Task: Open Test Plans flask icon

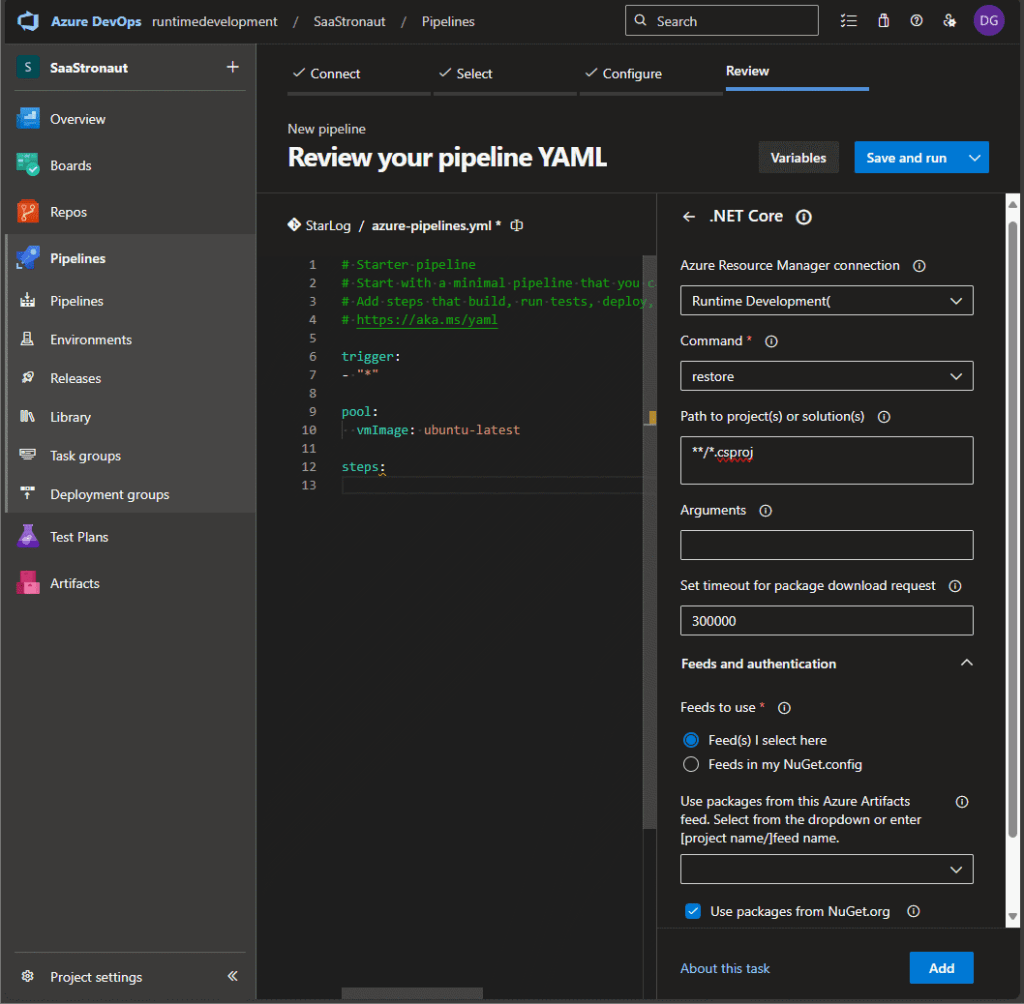Action: click(x=28, y=537)
